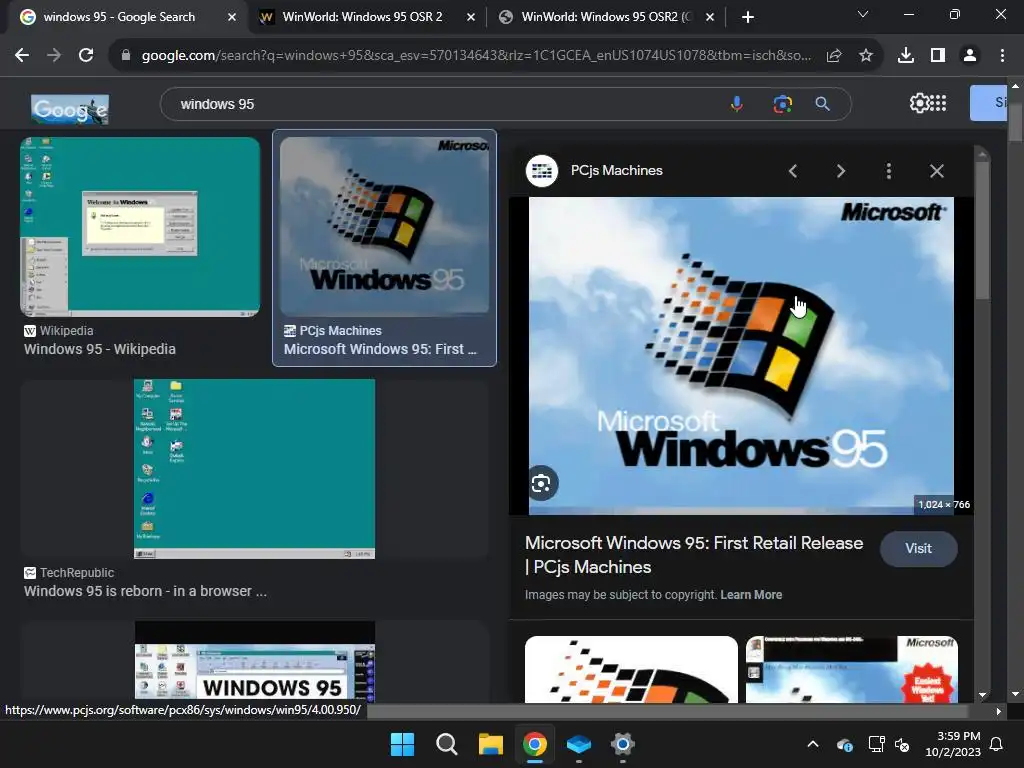Click the large Windows 95 preview image
The image size is (1024, 768).
741,355
